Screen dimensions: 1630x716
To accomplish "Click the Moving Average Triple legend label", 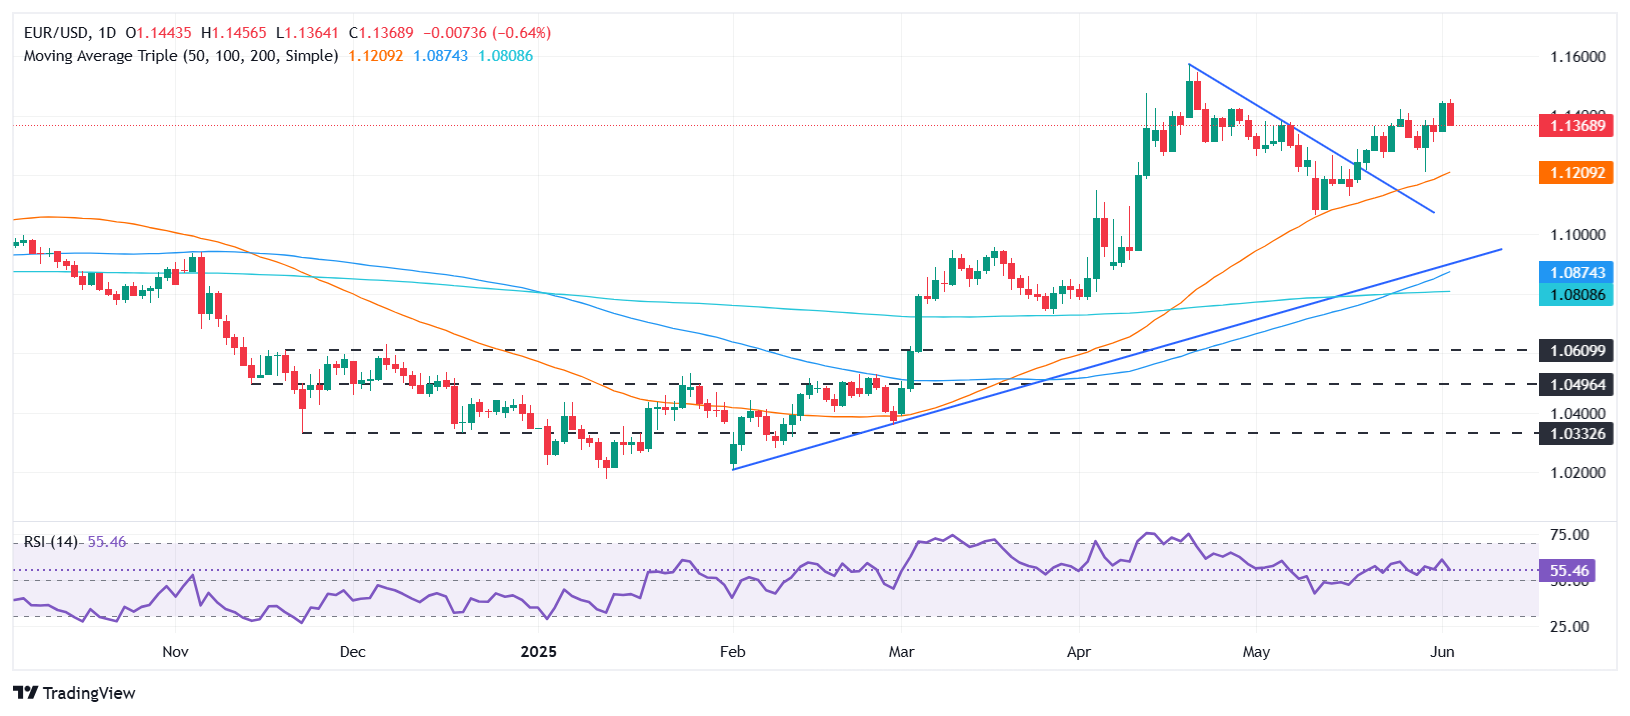I will click(x=181, y=56).
